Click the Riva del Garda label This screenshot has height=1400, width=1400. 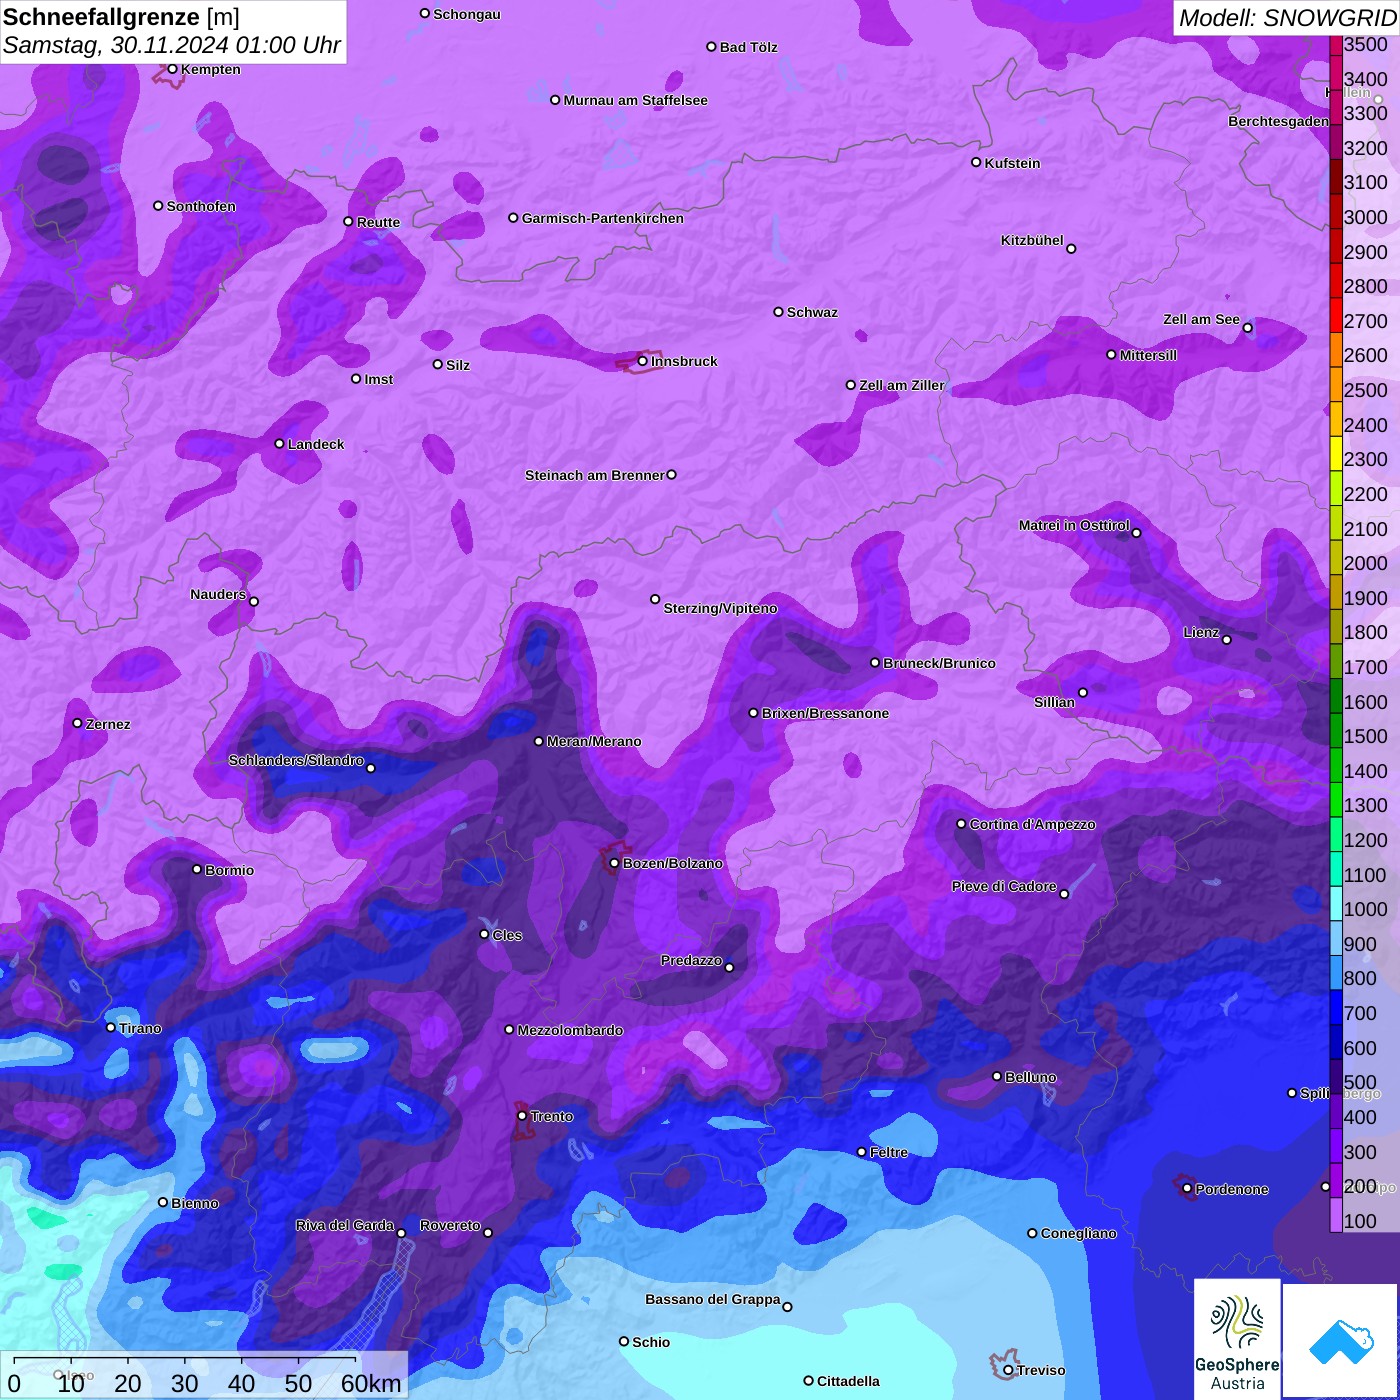[x=345, y=1225]
